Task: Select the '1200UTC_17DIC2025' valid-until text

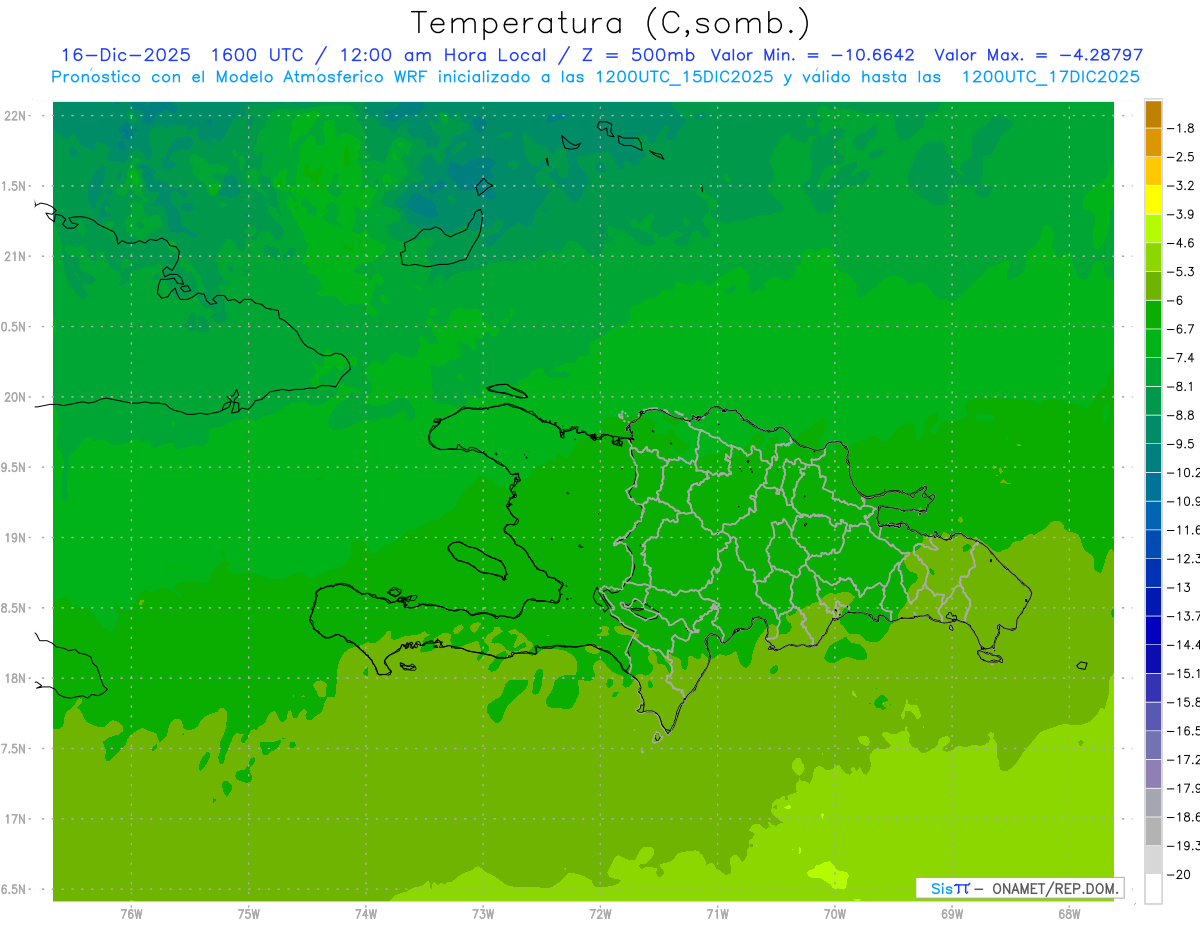Action: 1050,77
